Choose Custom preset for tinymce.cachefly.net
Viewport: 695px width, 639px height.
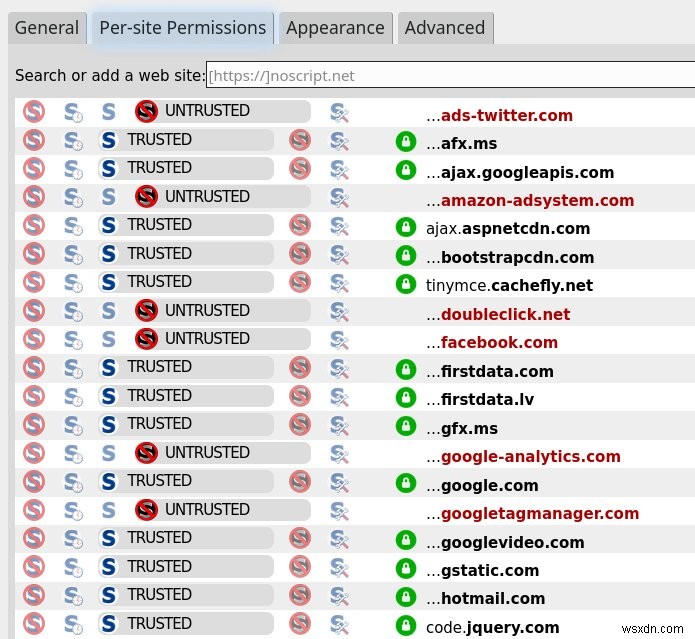pos(339,283)
